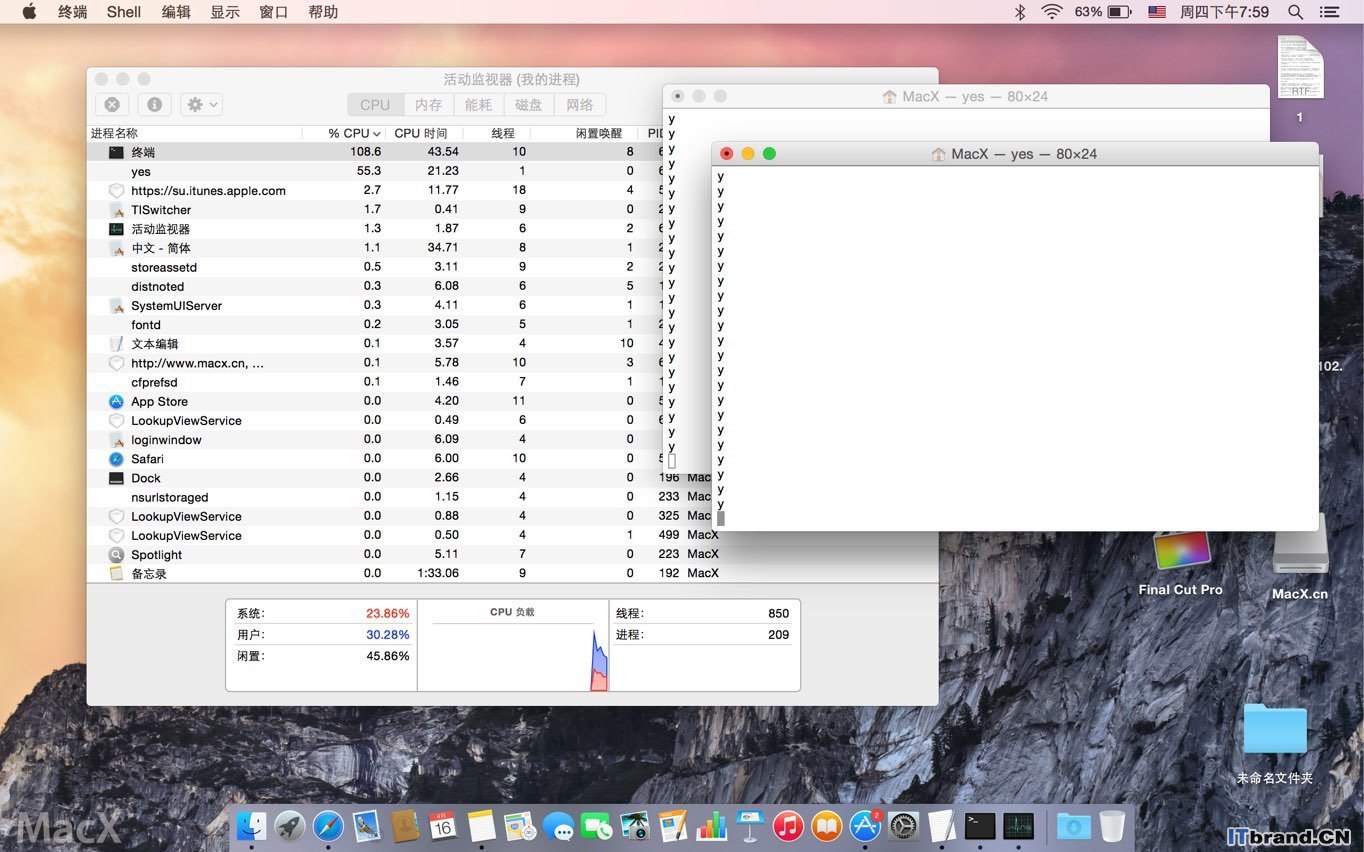This screenshot has height=852, width=1364.
Task: Select https://su.itunes.apple.com process row
Action: [375, 190]
